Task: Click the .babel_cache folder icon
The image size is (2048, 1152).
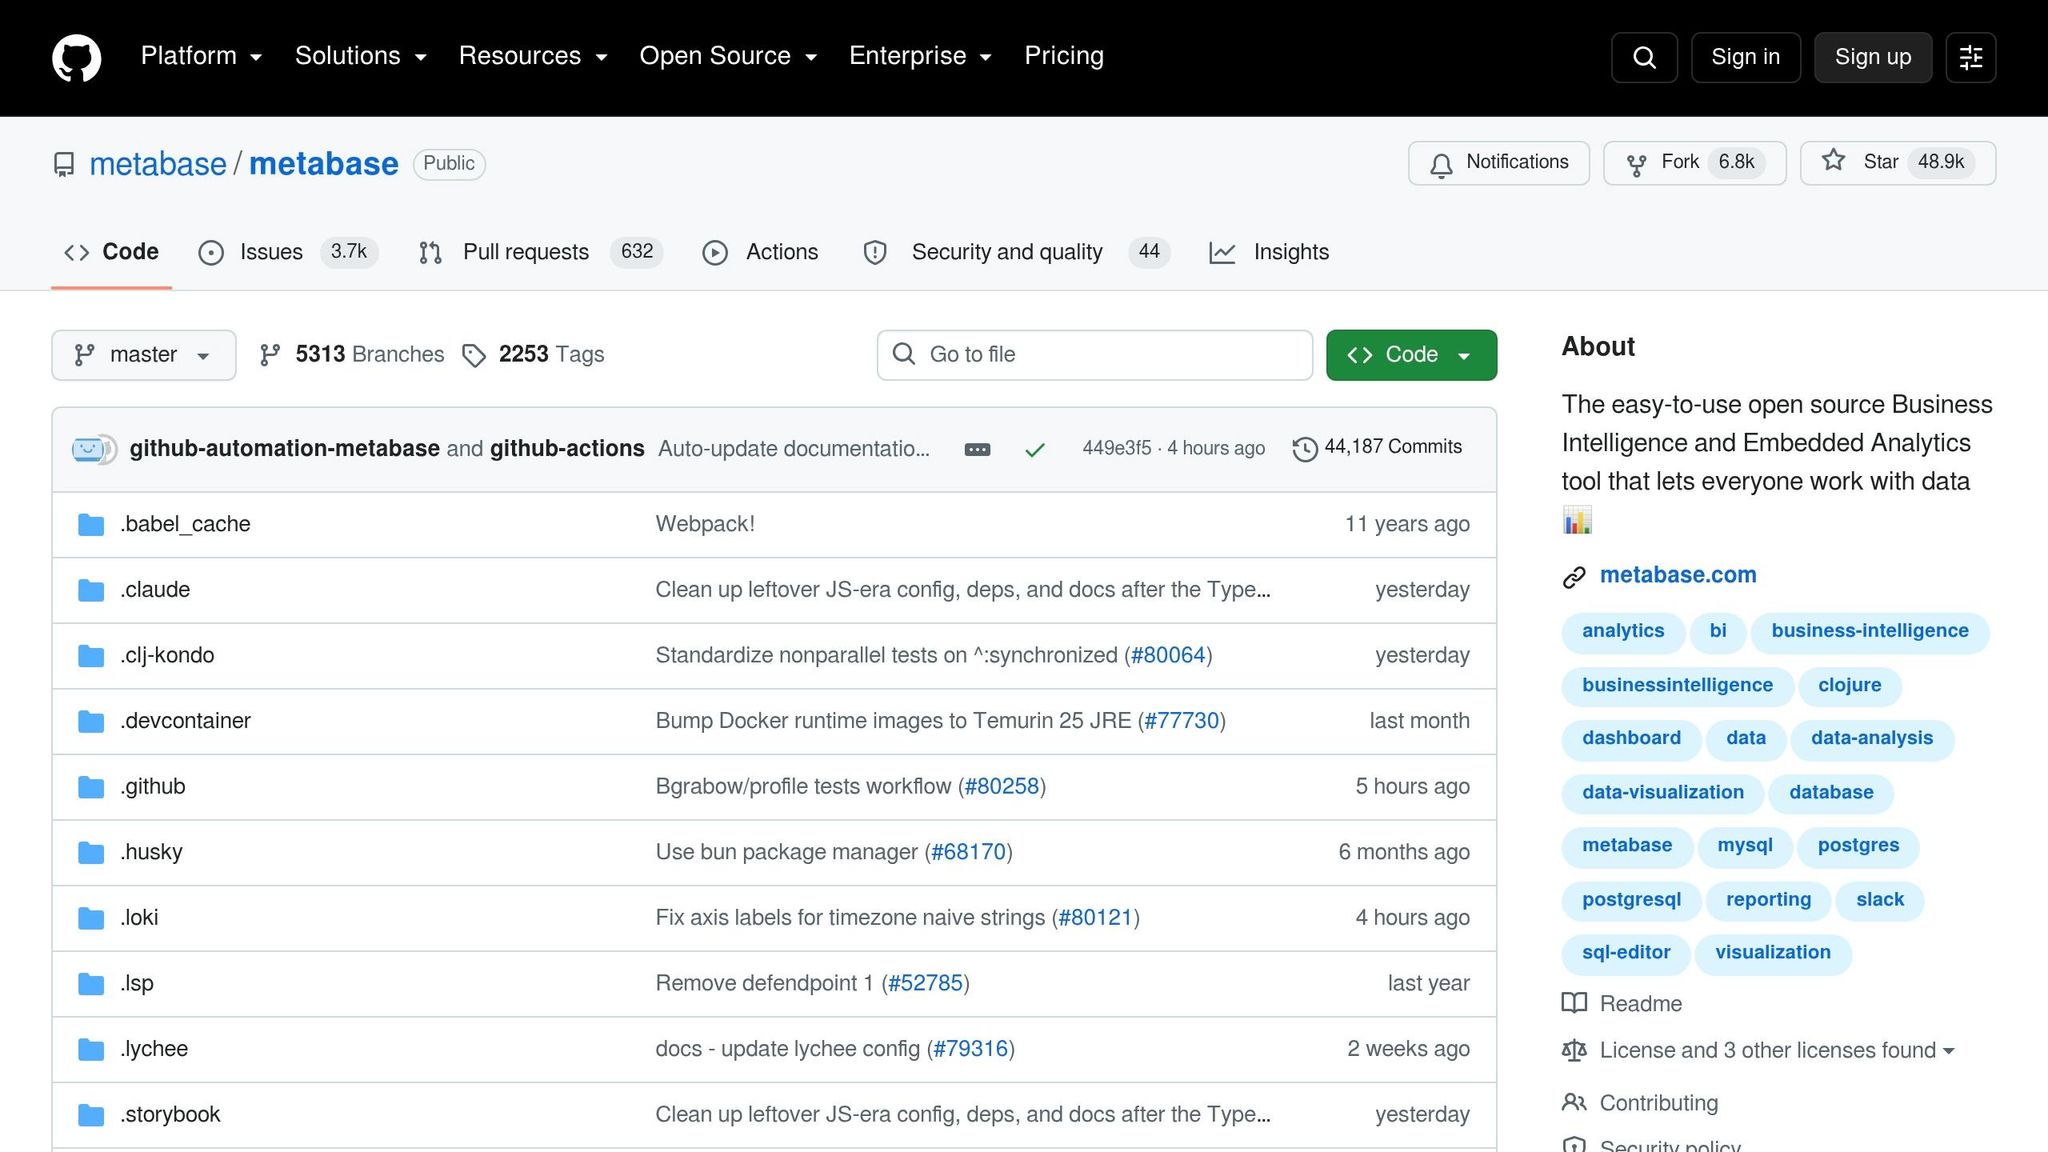Action: click(91, 525)
